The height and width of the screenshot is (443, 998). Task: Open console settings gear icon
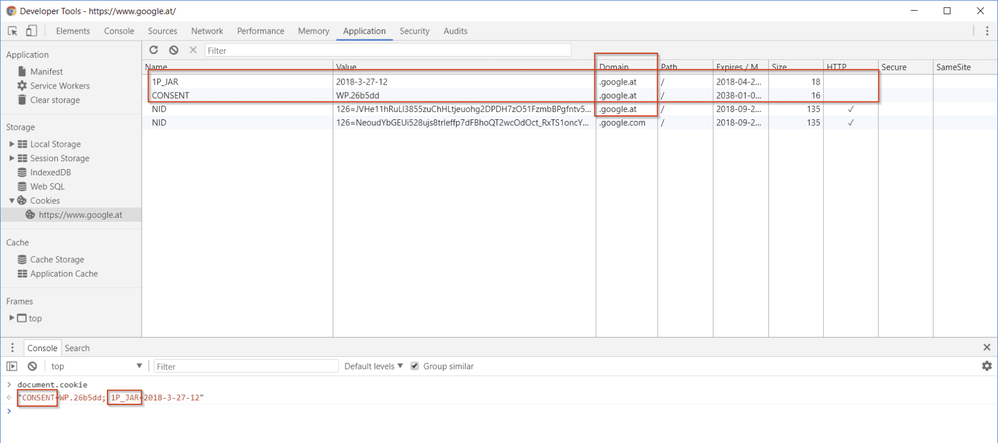(x=986, y=366)
